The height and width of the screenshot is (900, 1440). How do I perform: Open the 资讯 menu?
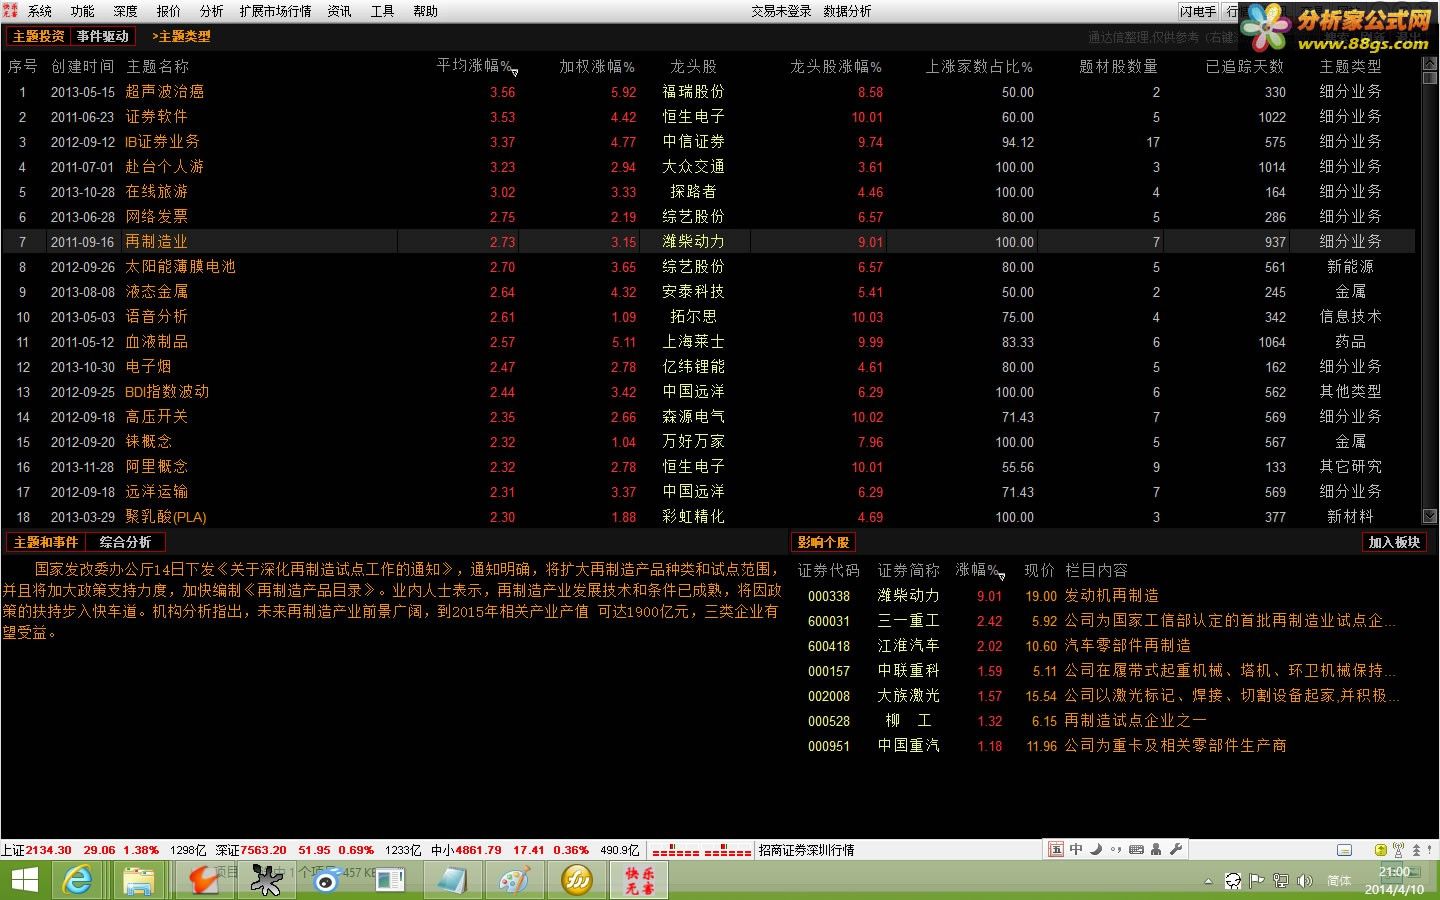tap(340, 11)
